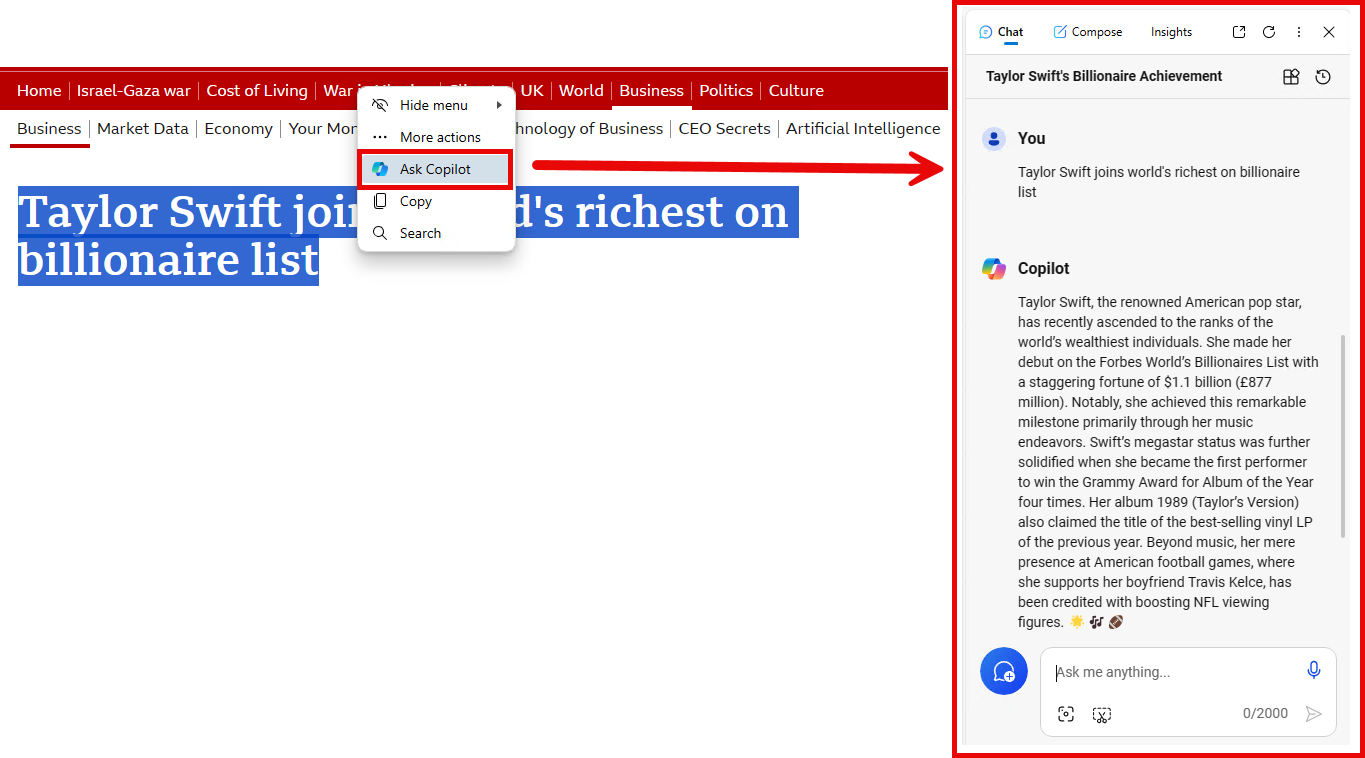Open the Copilot plugins icon
This screenshot has height=758, width=1365.
(x=1291, y=77)
